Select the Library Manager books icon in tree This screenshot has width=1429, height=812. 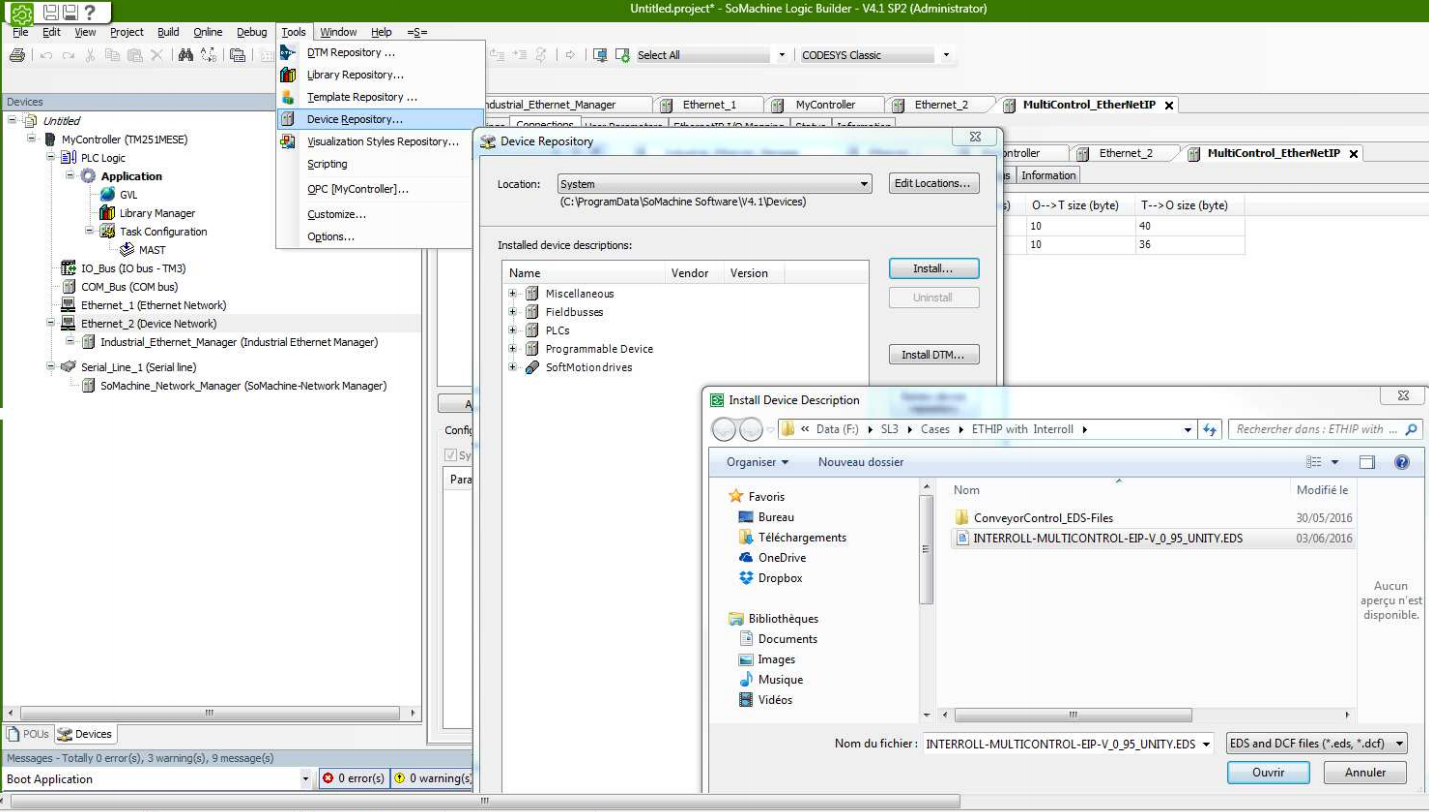click(x=108, y=213)
